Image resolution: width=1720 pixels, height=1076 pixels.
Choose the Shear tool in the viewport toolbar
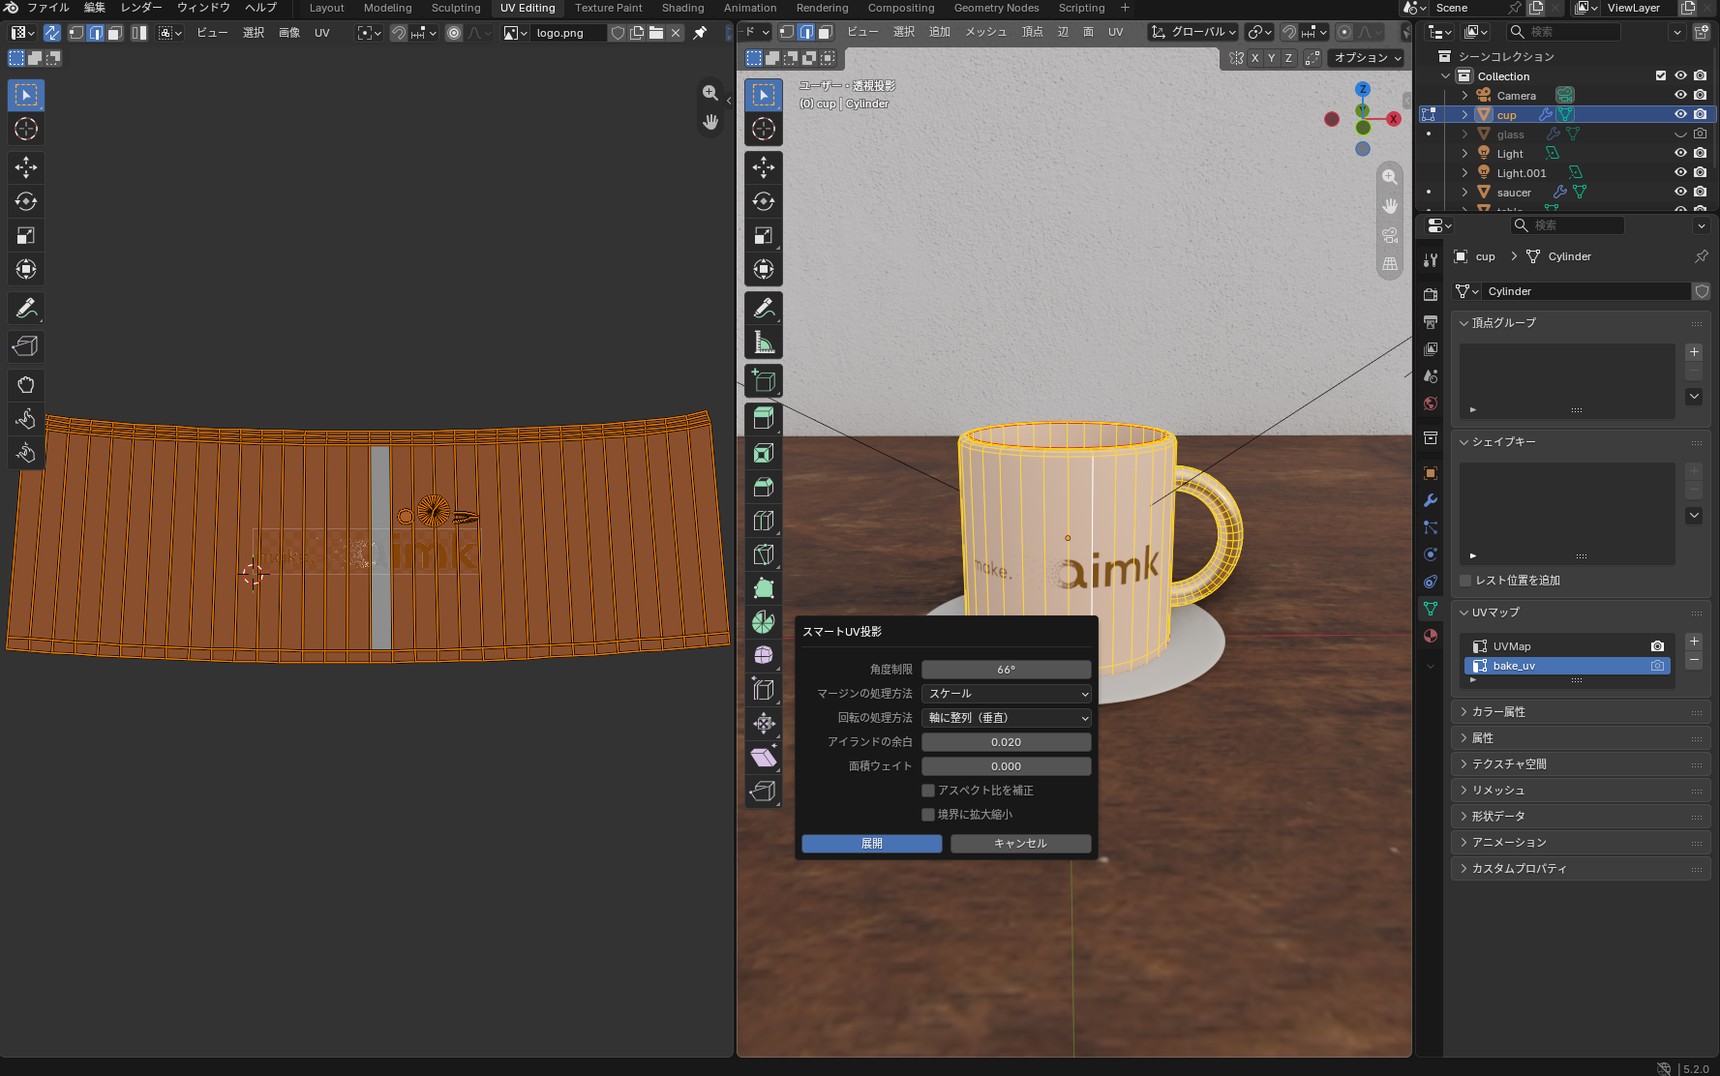coord(764,757)
